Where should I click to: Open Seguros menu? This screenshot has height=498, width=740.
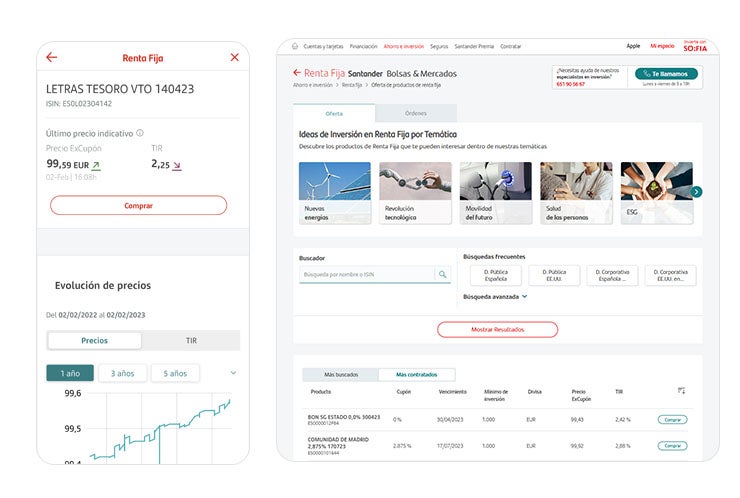[x=439, y=46]
